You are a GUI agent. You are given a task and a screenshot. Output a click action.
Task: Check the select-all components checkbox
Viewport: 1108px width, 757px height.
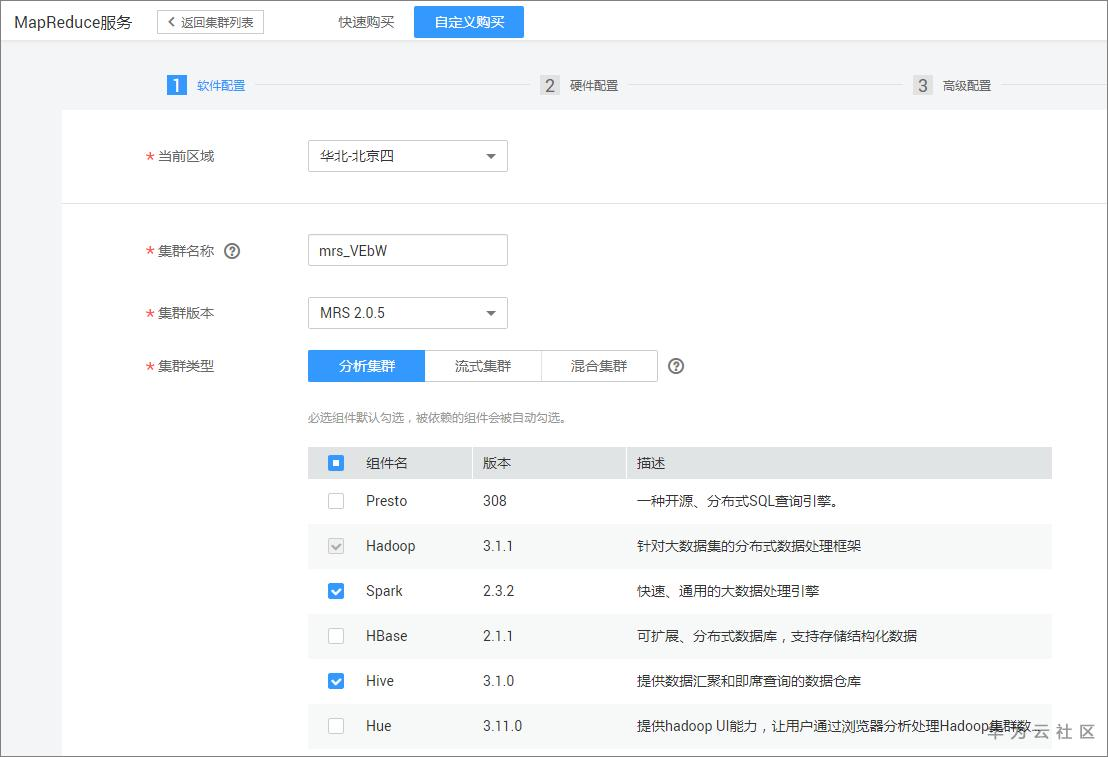tap(336, 462)
